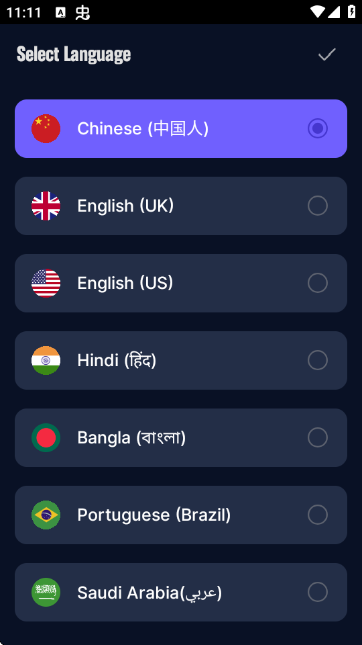Tap the India flag icon
The height and width of the screenshot is (645, 362).
coord(46,360)
